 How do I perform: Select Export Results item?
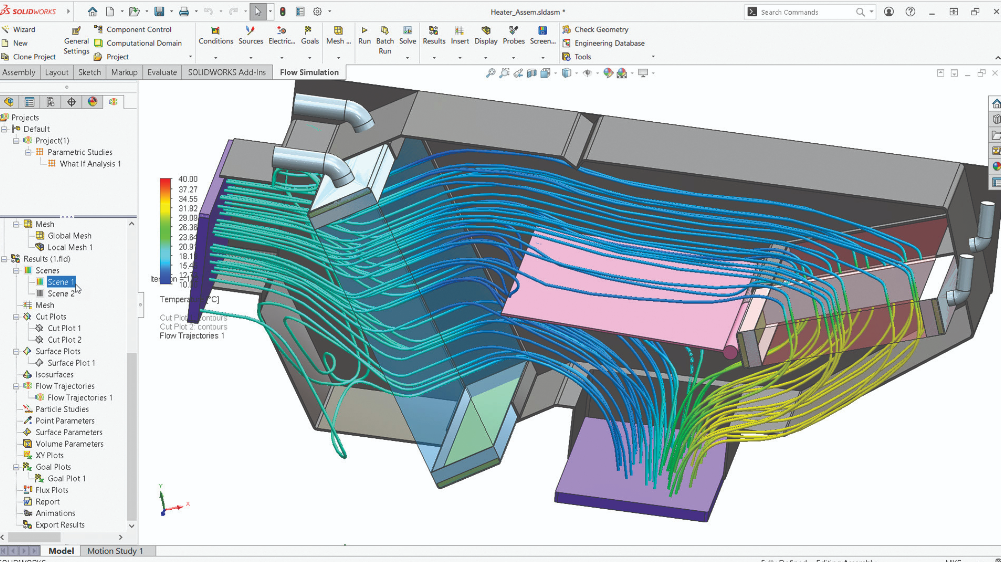point(59,525)
